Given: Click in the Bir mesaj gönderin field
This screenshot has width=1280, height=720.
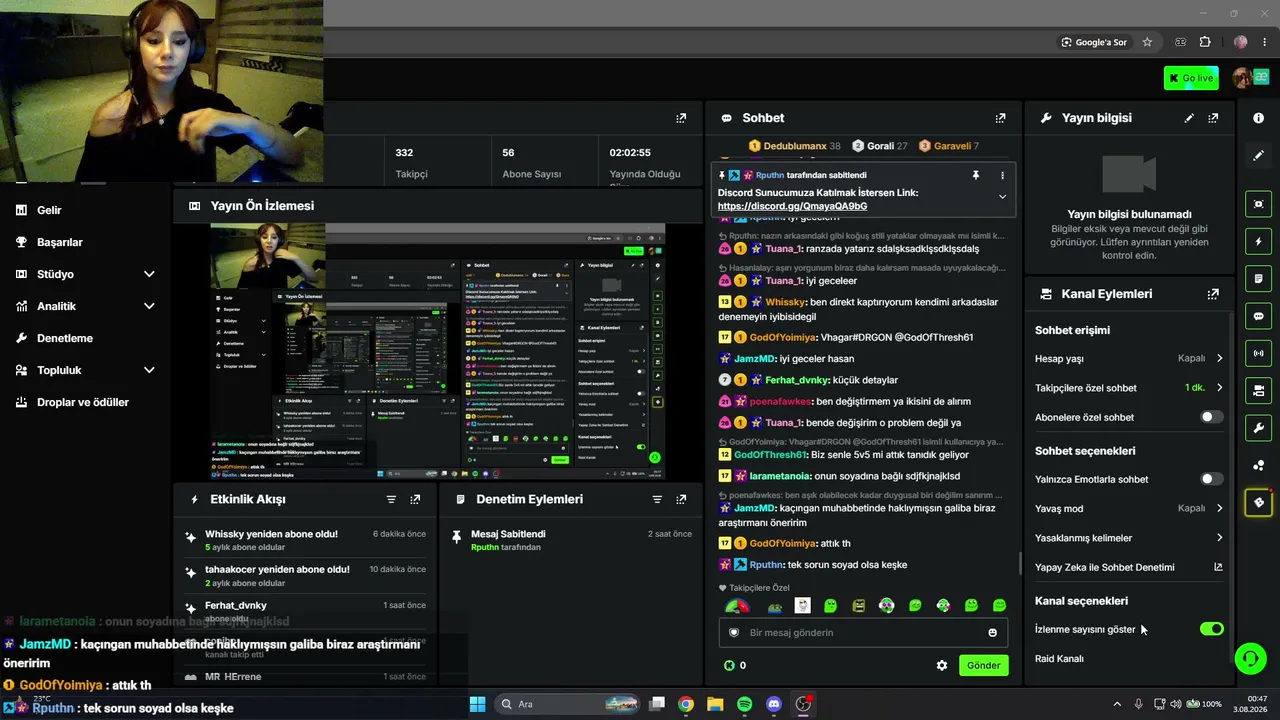Looking at the screenshot, I should point(863,632).
